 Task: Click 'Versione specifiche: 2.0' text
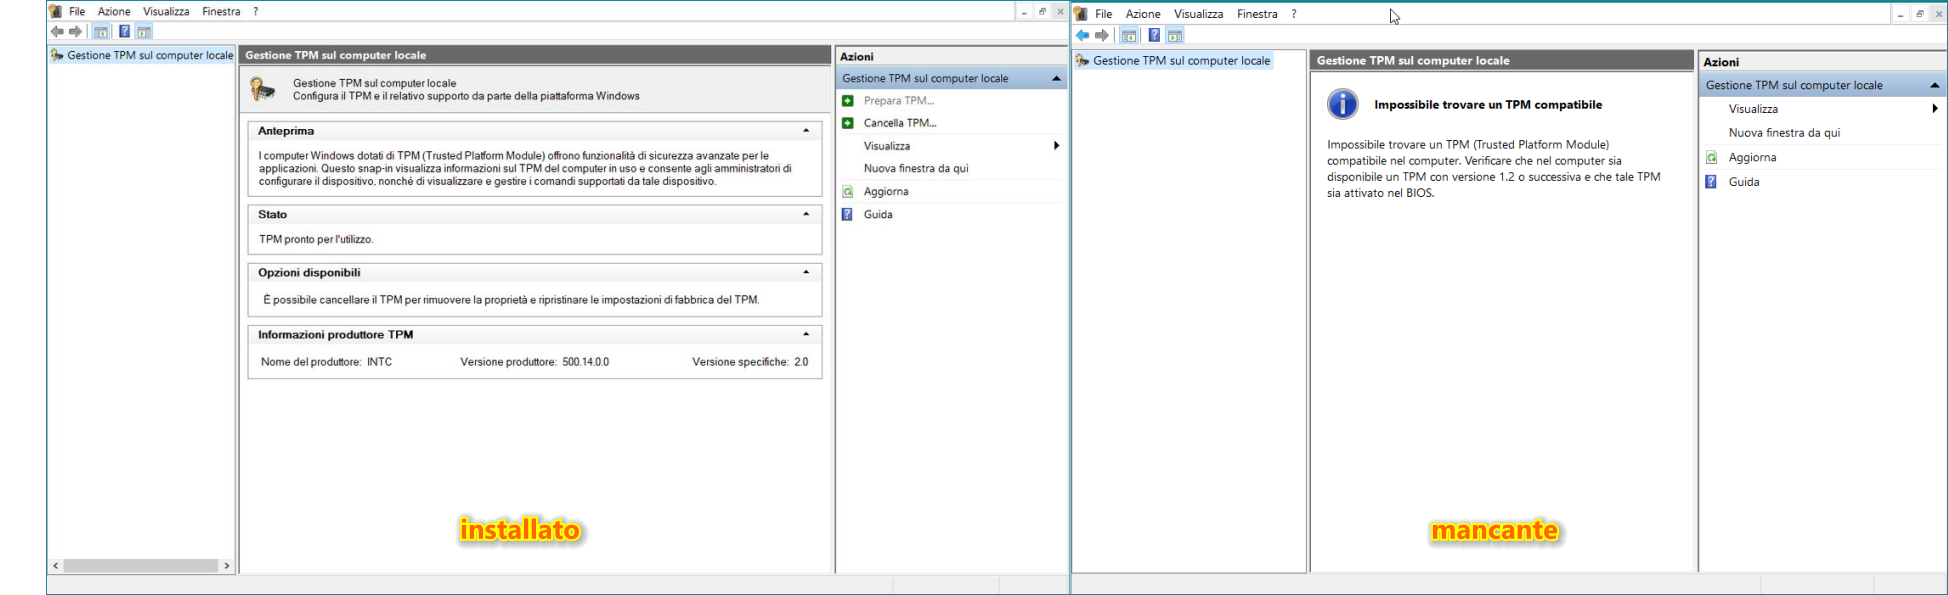(750, 362)
